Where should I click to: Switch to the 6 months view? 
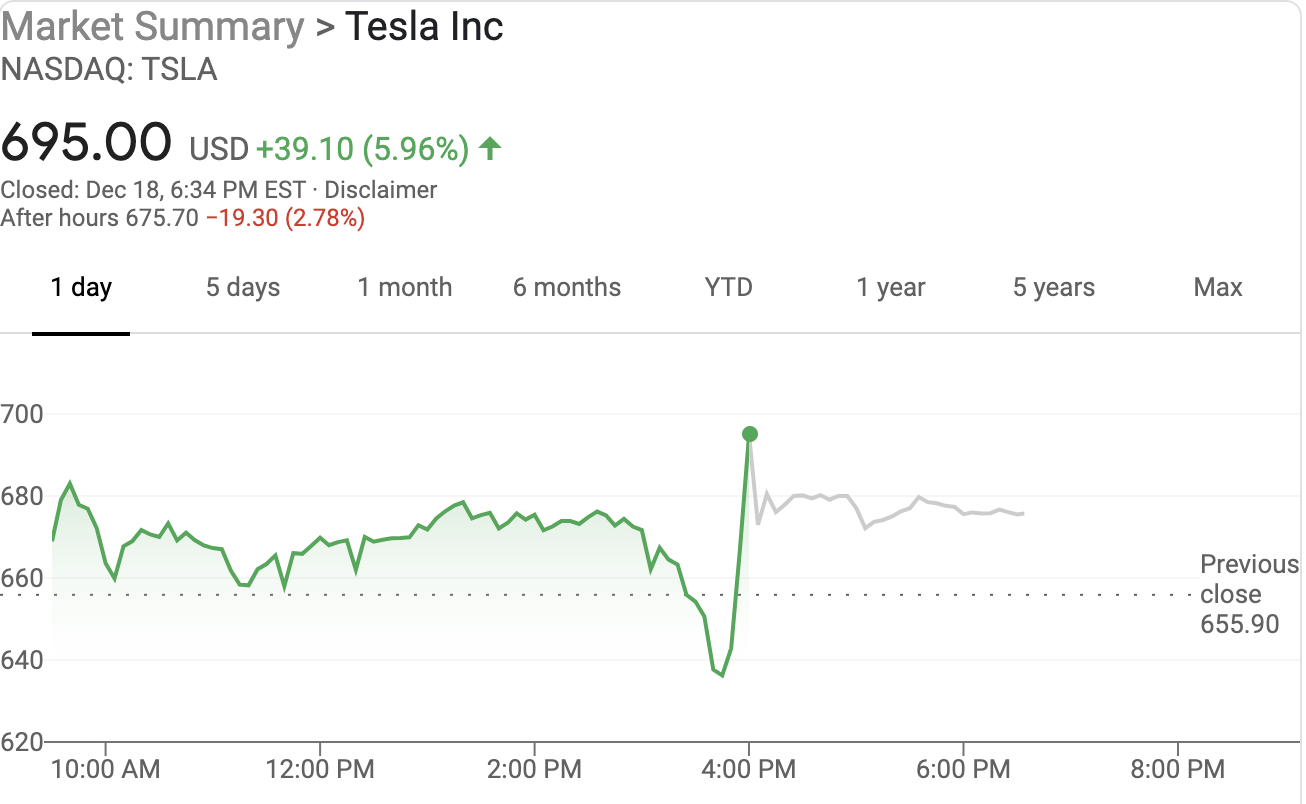click(567, 288)
